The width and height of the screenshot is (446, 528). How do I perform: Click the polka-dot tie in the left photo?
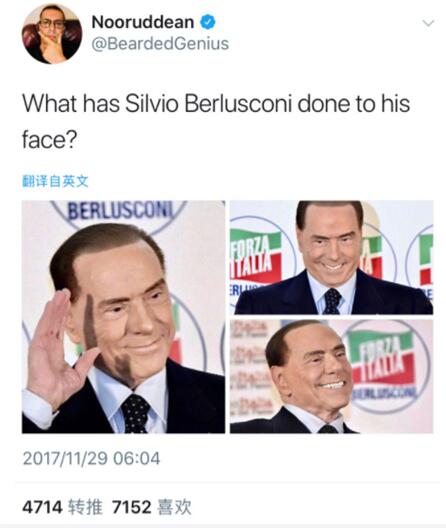[135, 413]
